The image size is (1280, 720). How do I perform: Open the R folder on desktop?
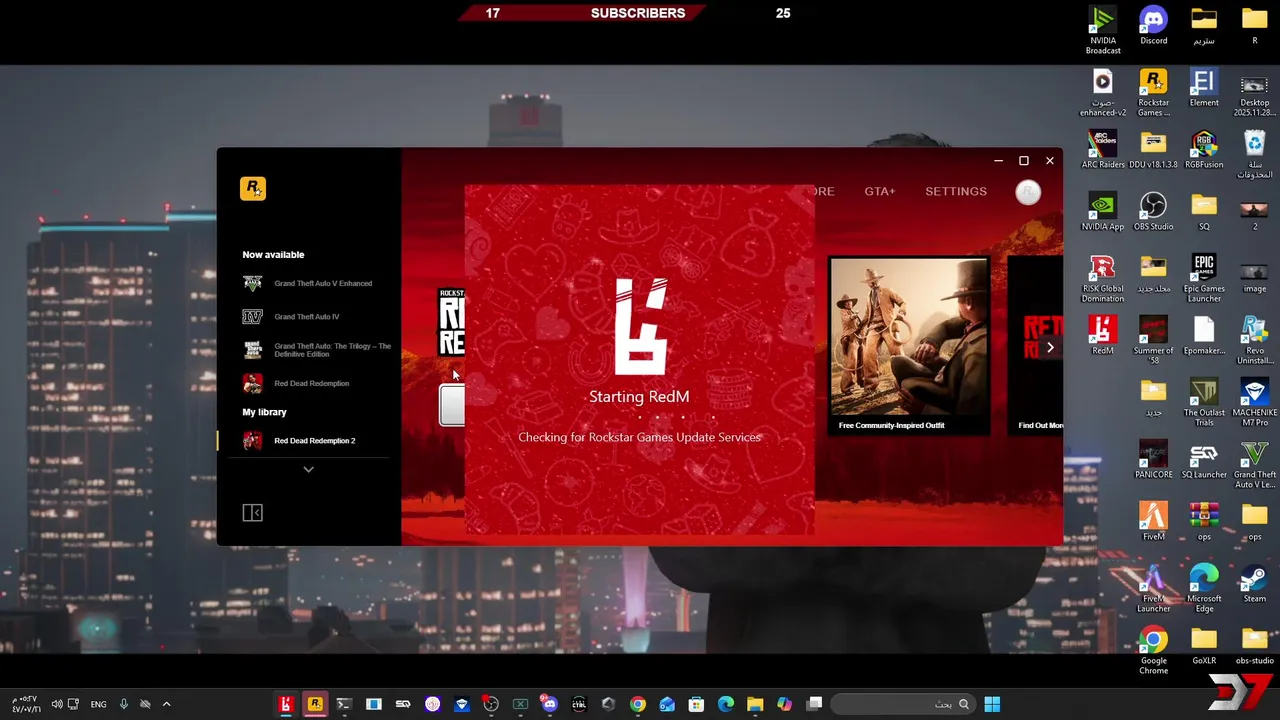tap(1255, 27)
